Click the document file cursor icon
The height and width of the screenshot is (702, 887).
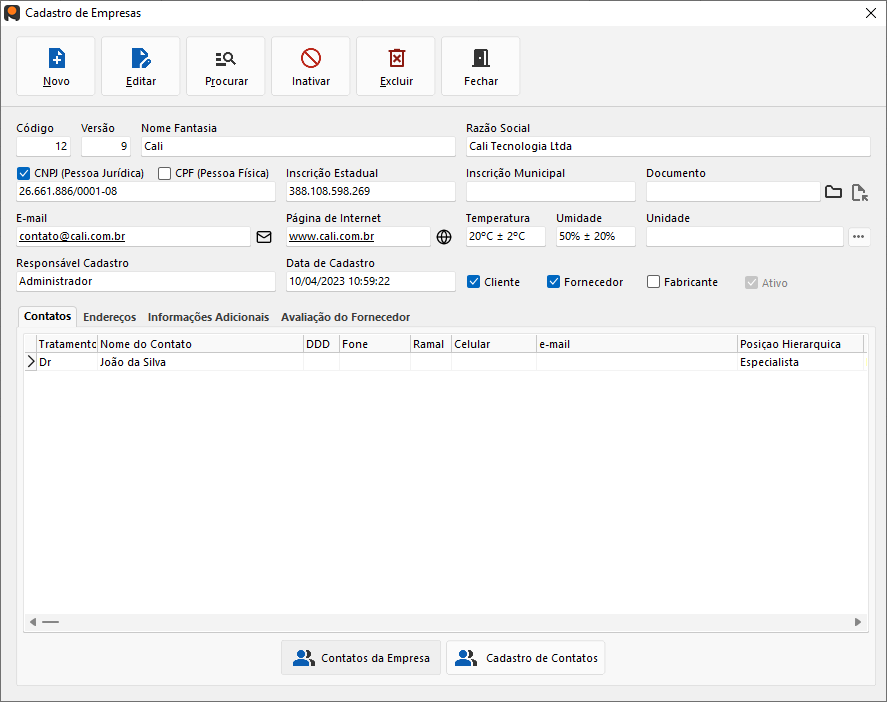(x=859, y=192)
